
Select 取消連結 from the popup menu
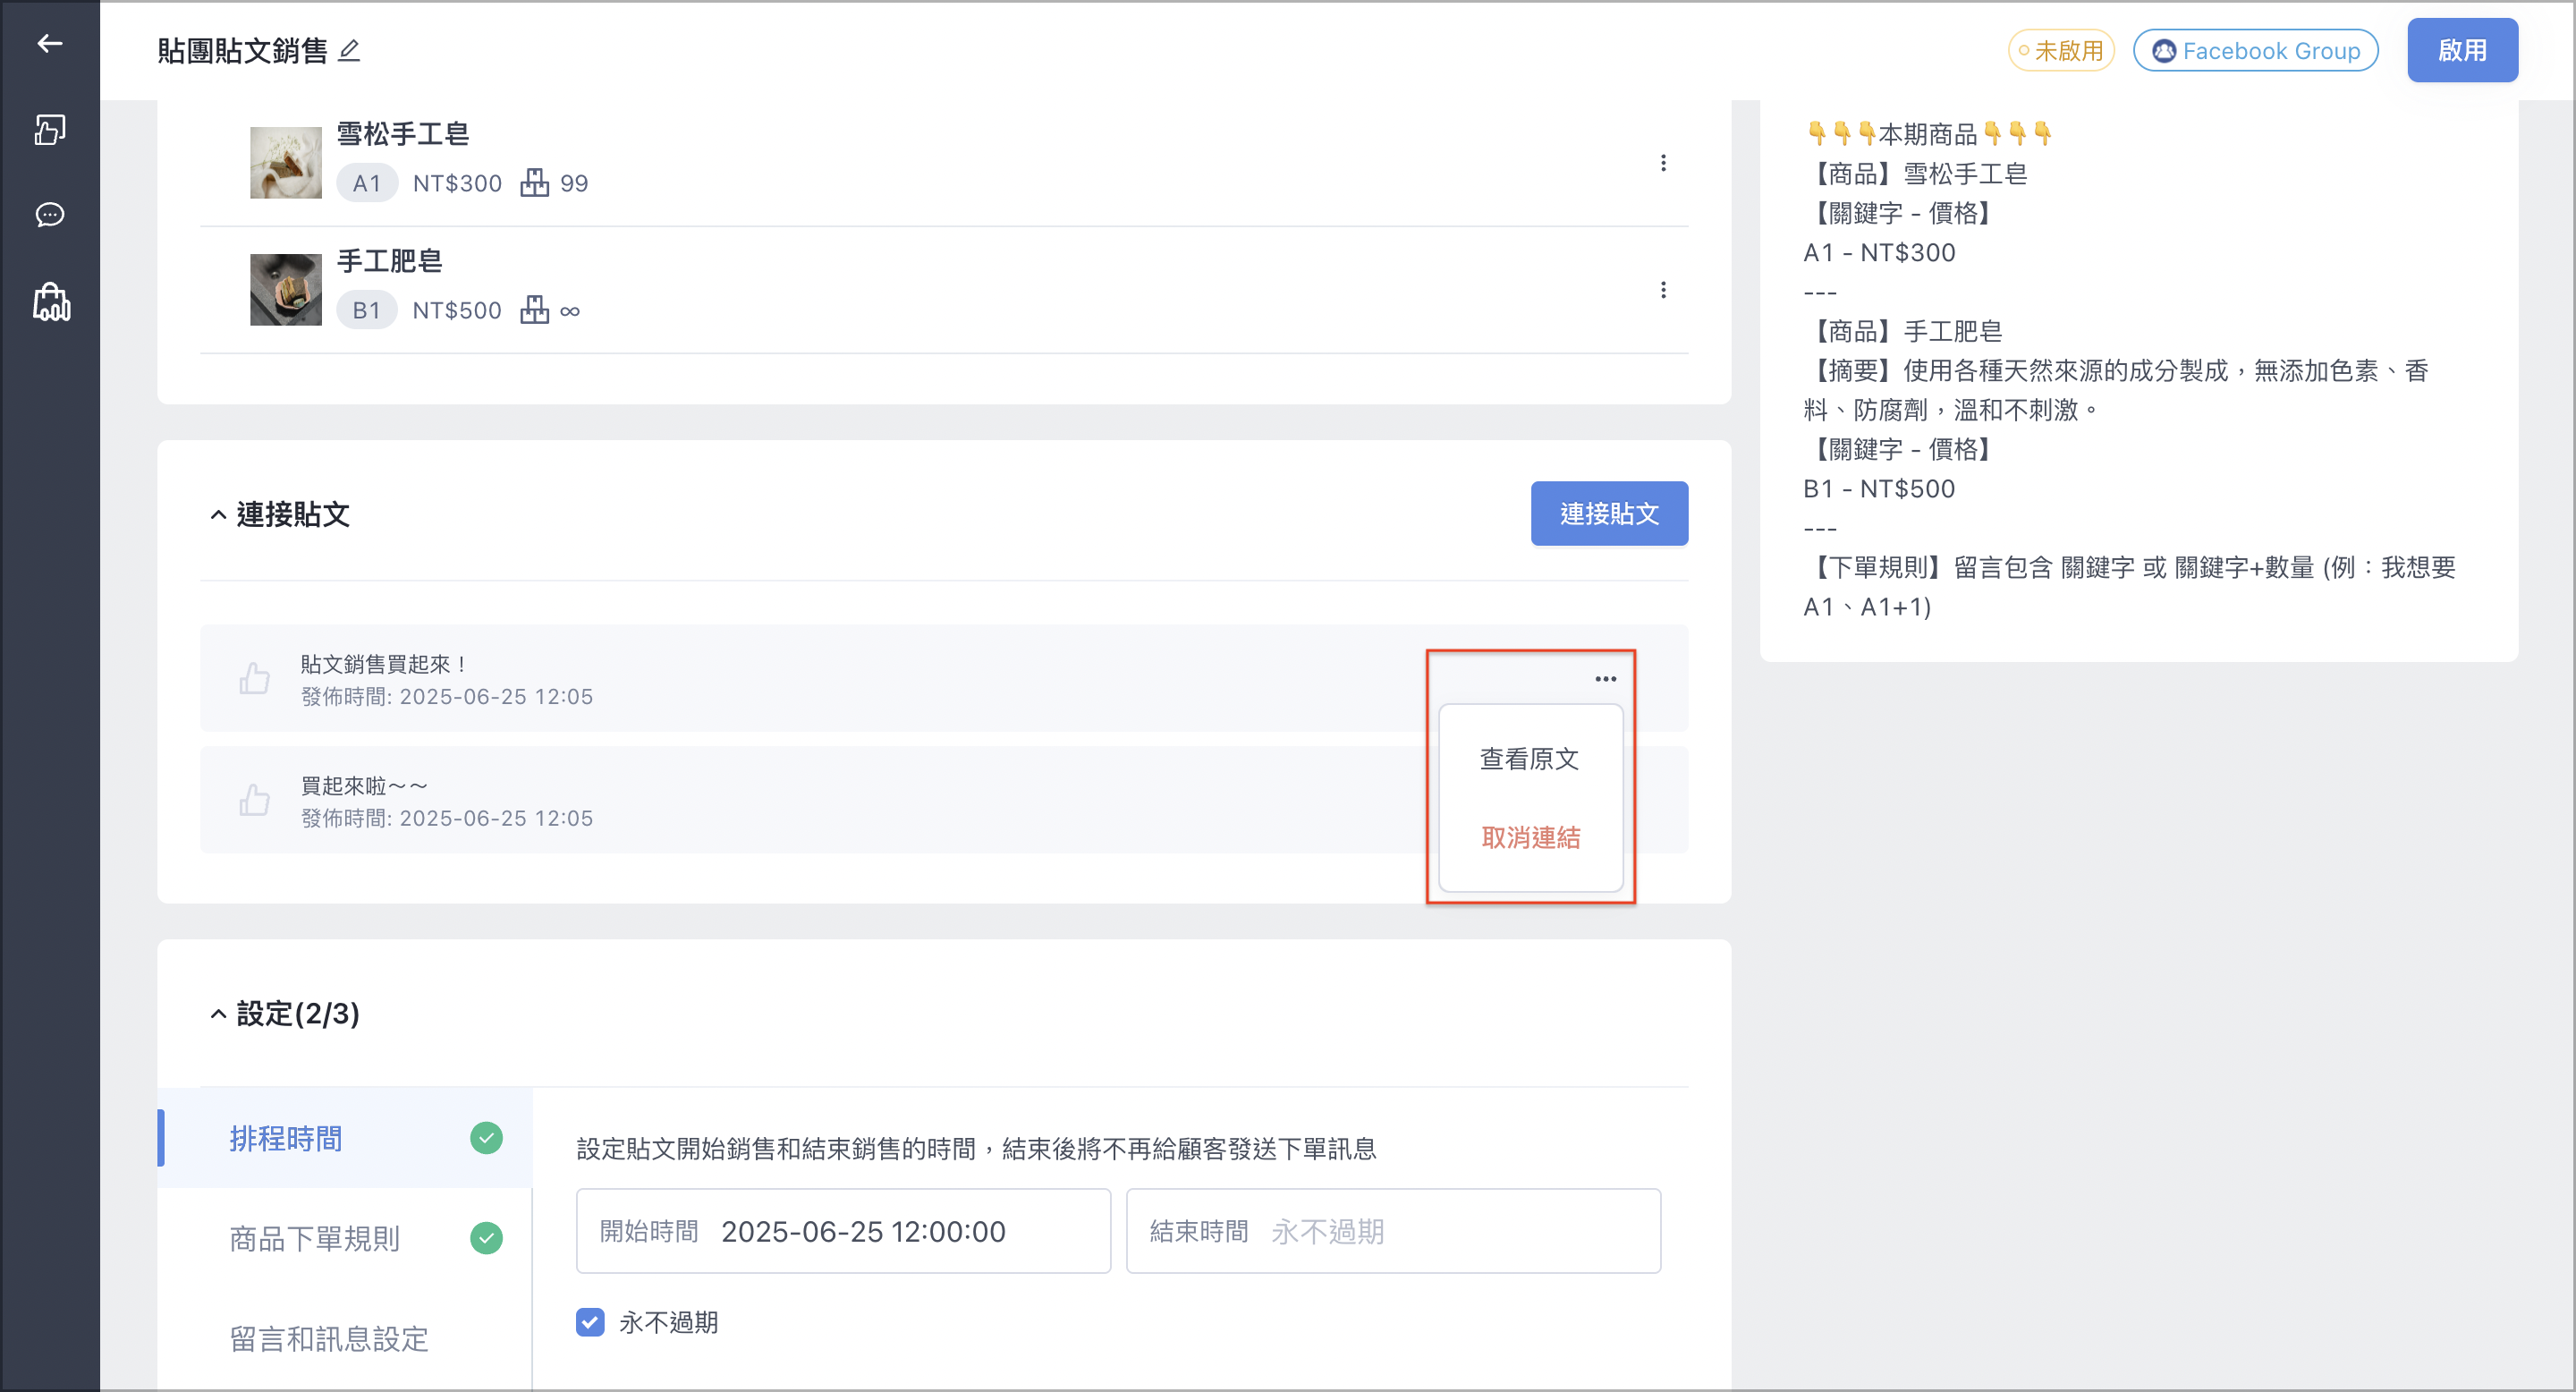[x=1530, y=838]
